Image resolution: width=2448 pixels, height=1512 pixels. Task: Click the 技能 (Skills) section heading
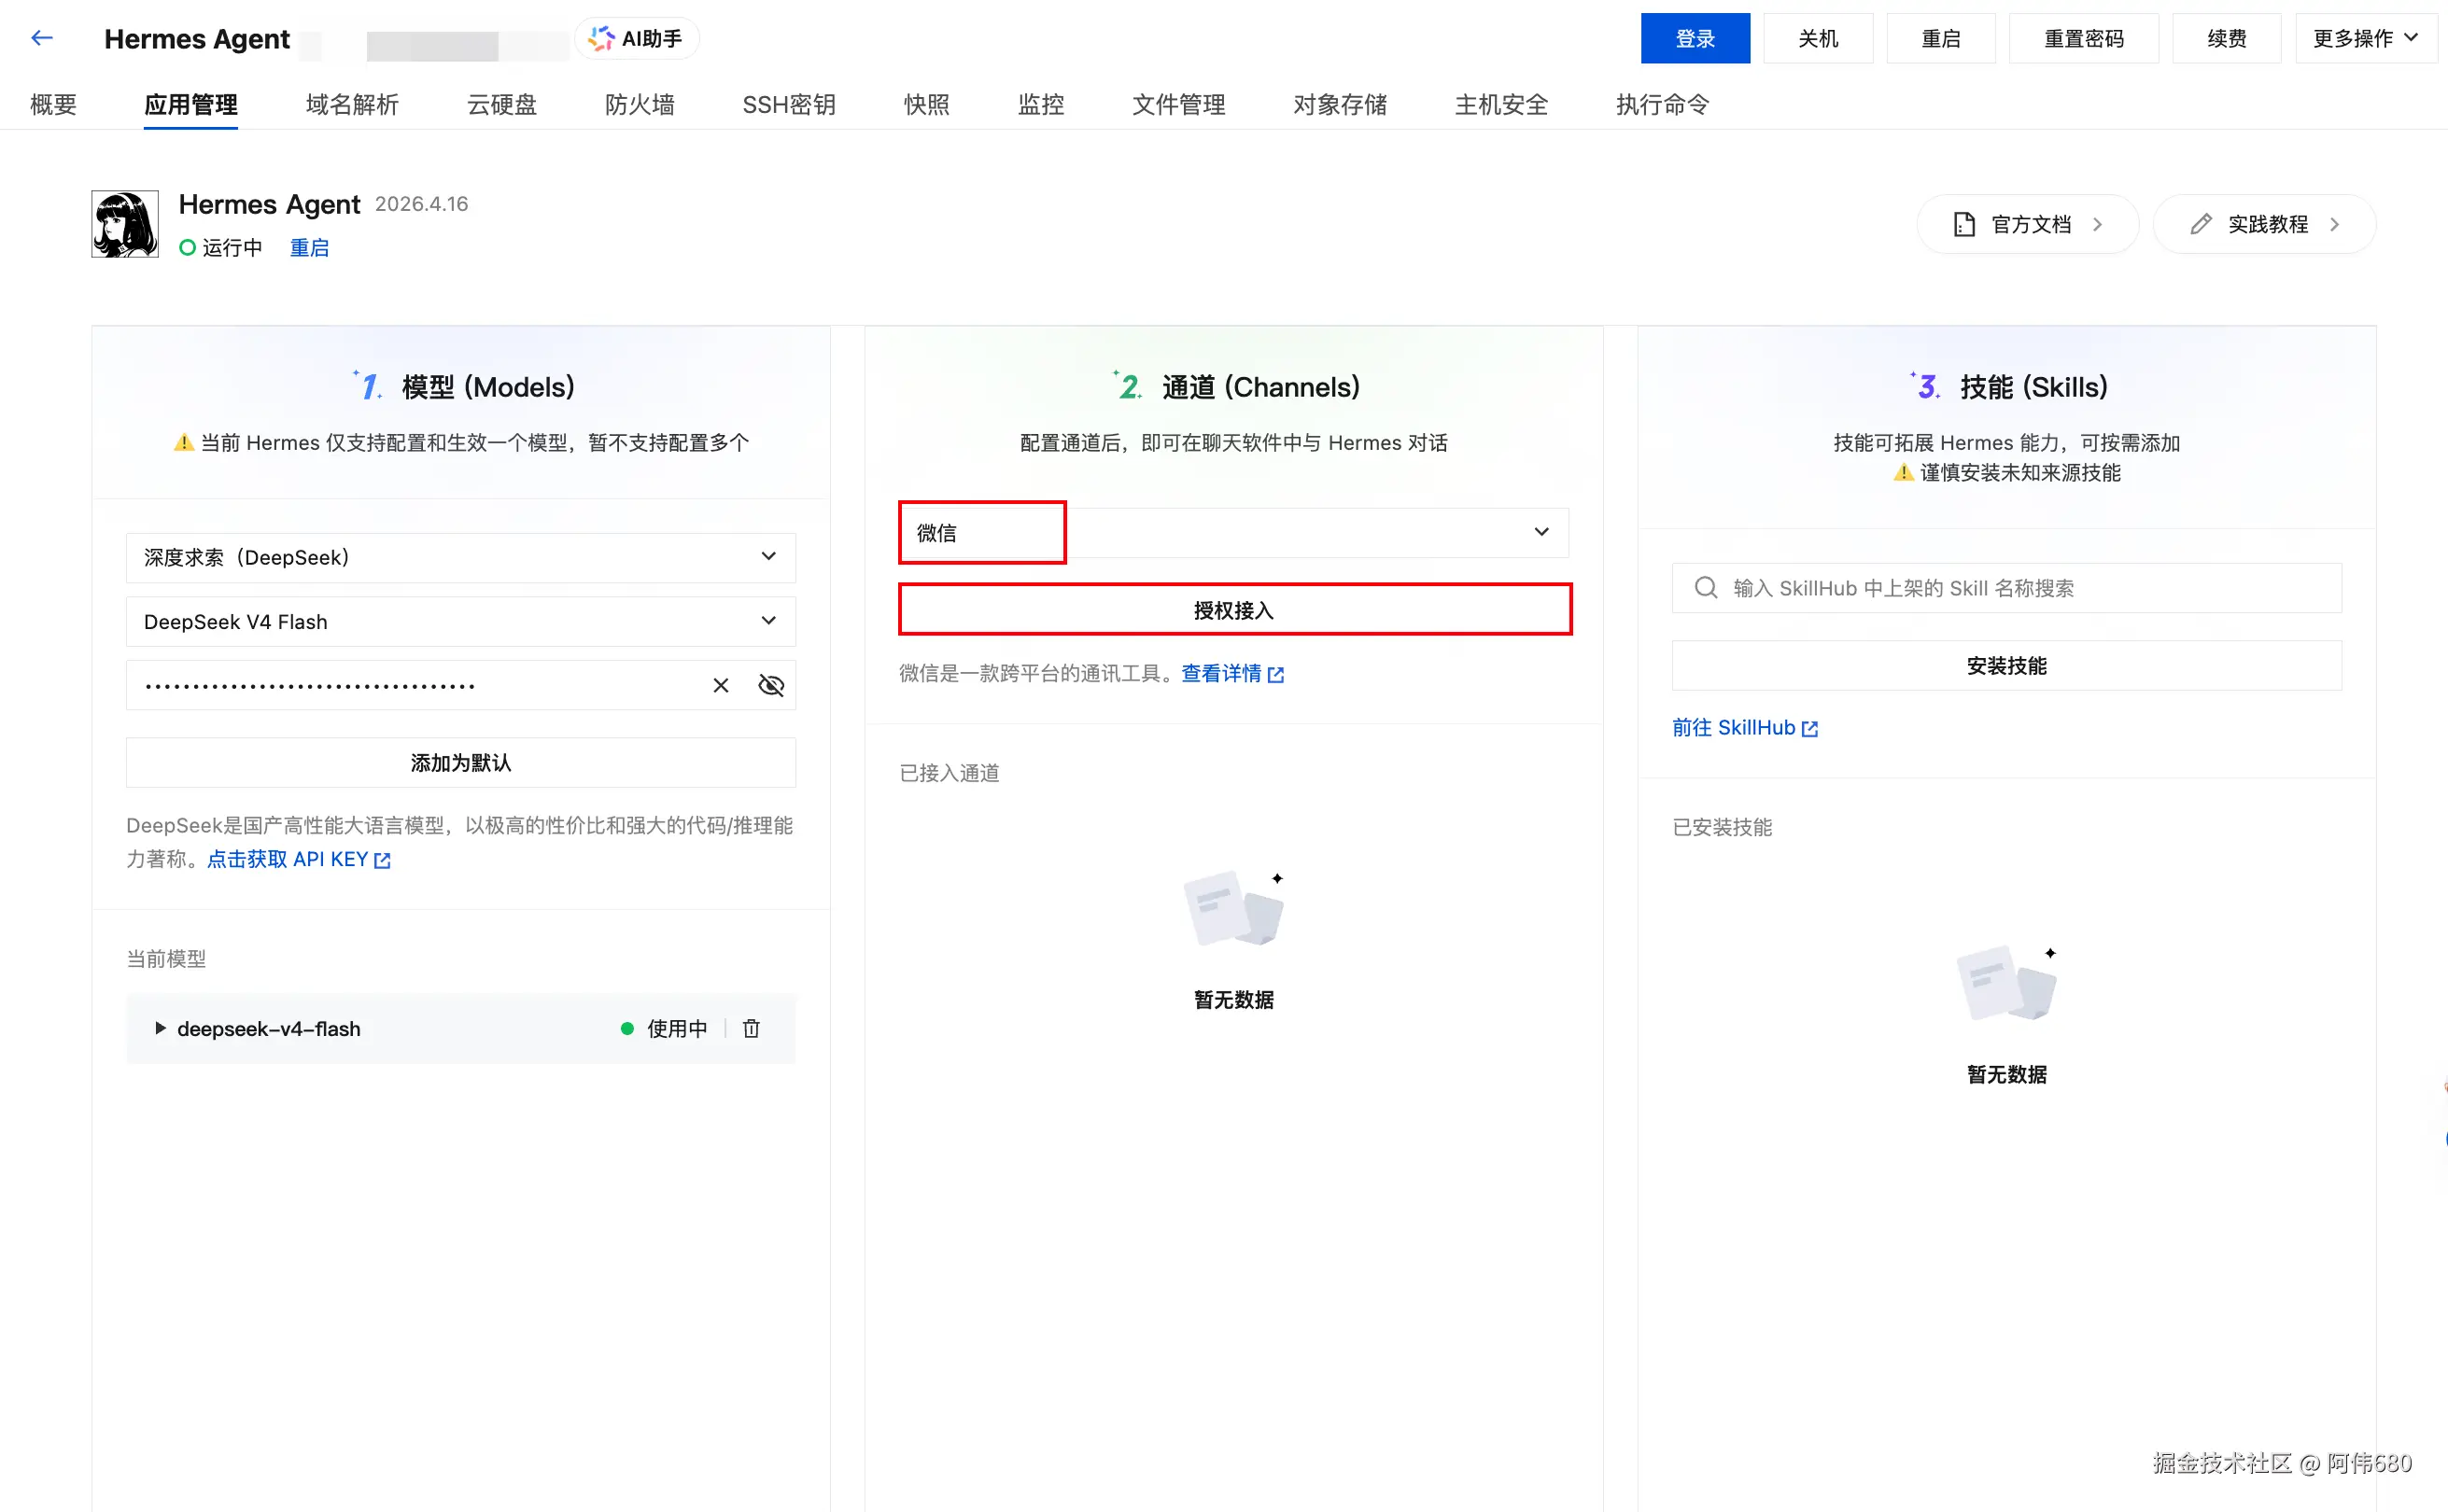(x=2033, y=387)
